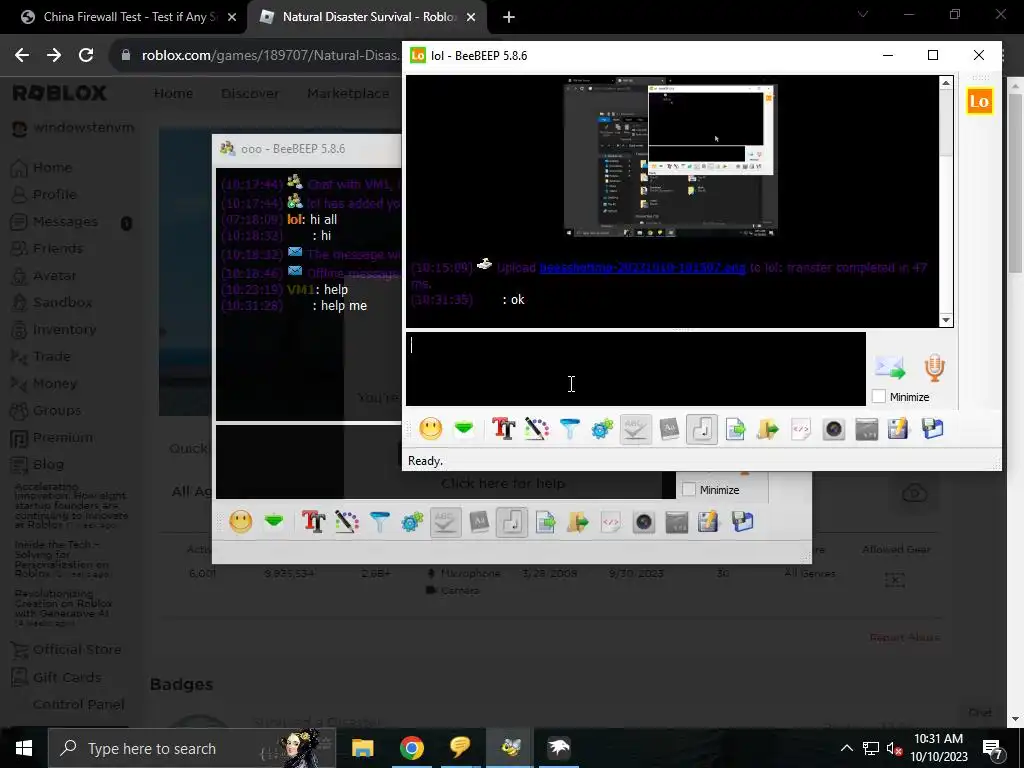Viewport: 1024px width, 768px height.
Task: Toggle word completer dictionary in lol chat
Action: pyautogui.click(x=669, y=429)
